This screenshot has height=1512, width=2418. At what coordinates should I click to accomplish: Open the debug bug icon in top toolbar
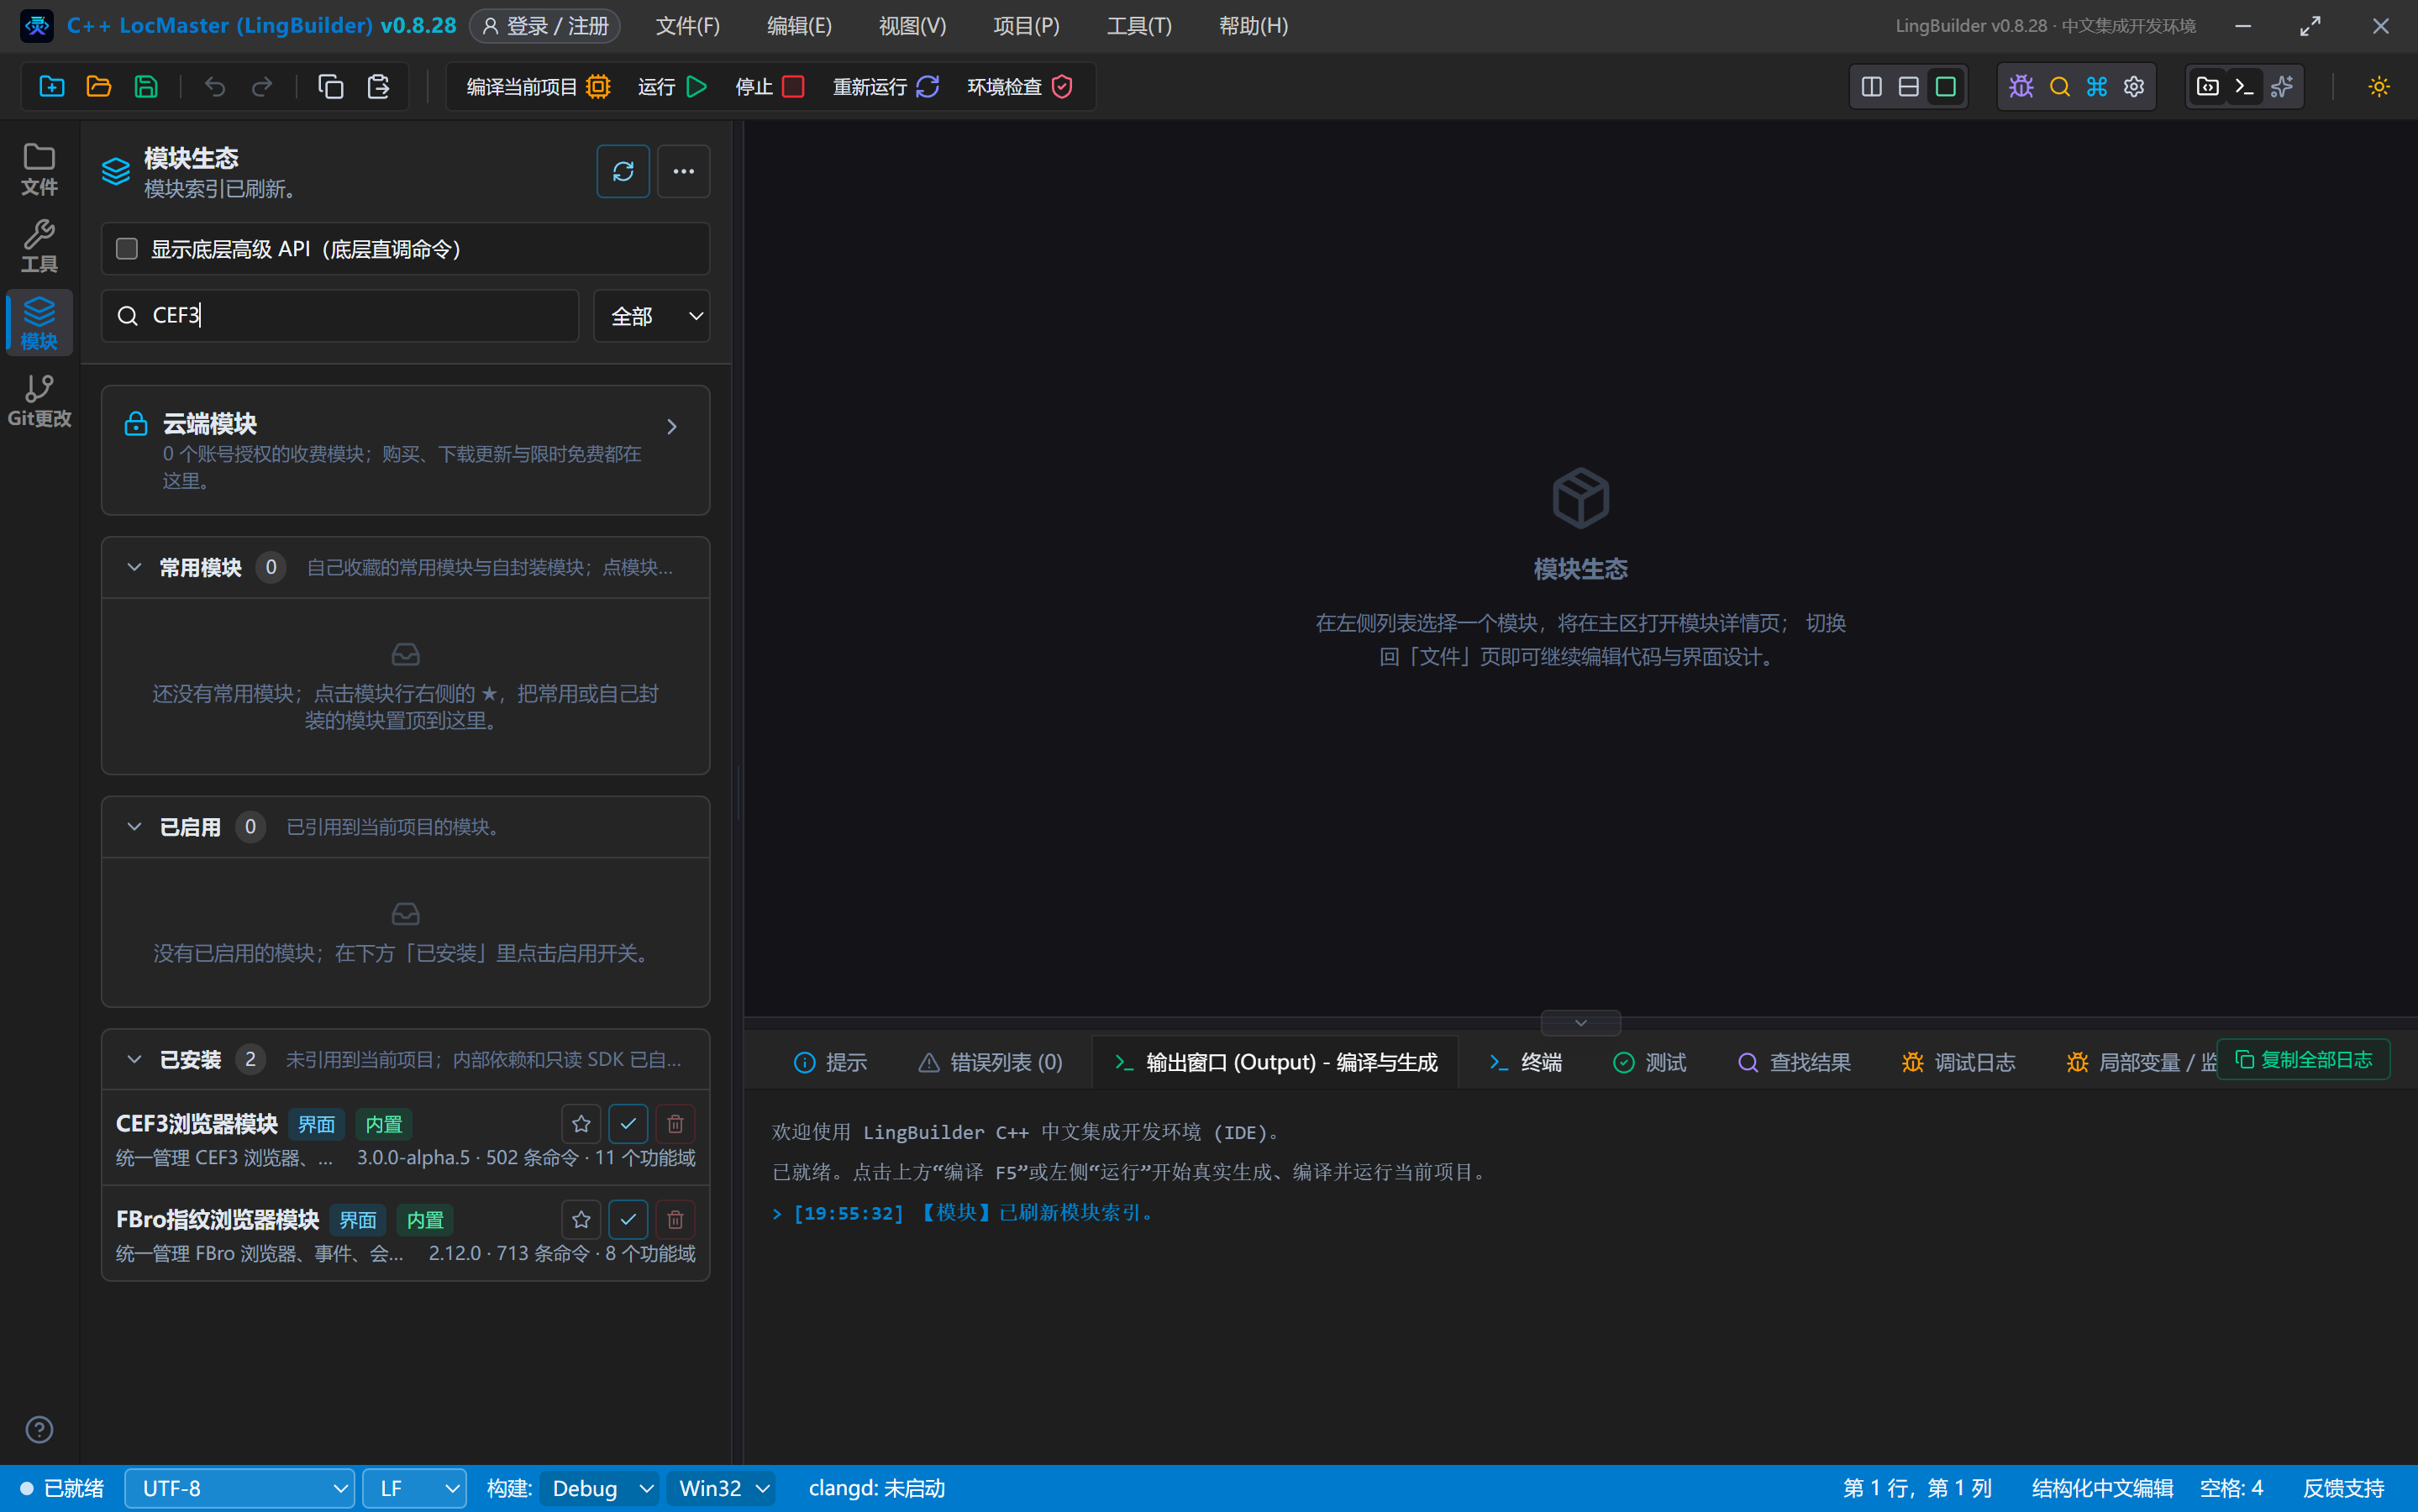2021,87
